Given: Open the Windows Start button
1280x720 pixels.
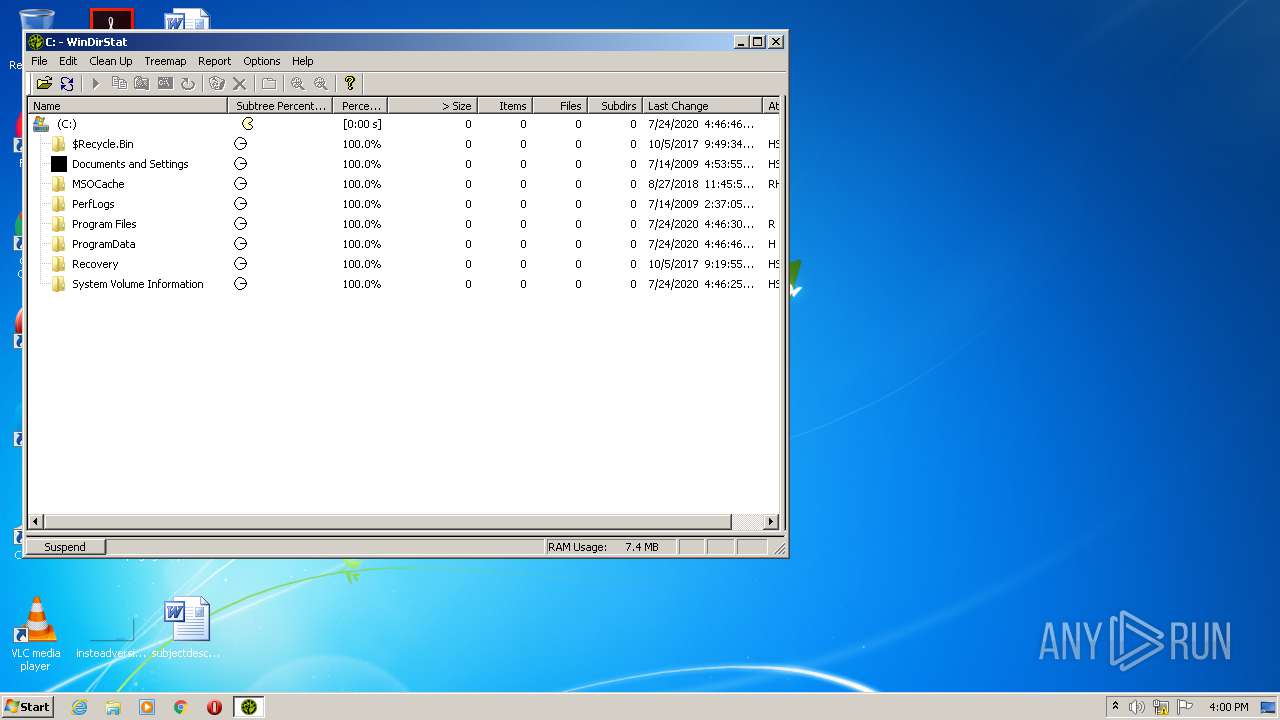Looking at the screenshot, I should (x=27, y=707).
